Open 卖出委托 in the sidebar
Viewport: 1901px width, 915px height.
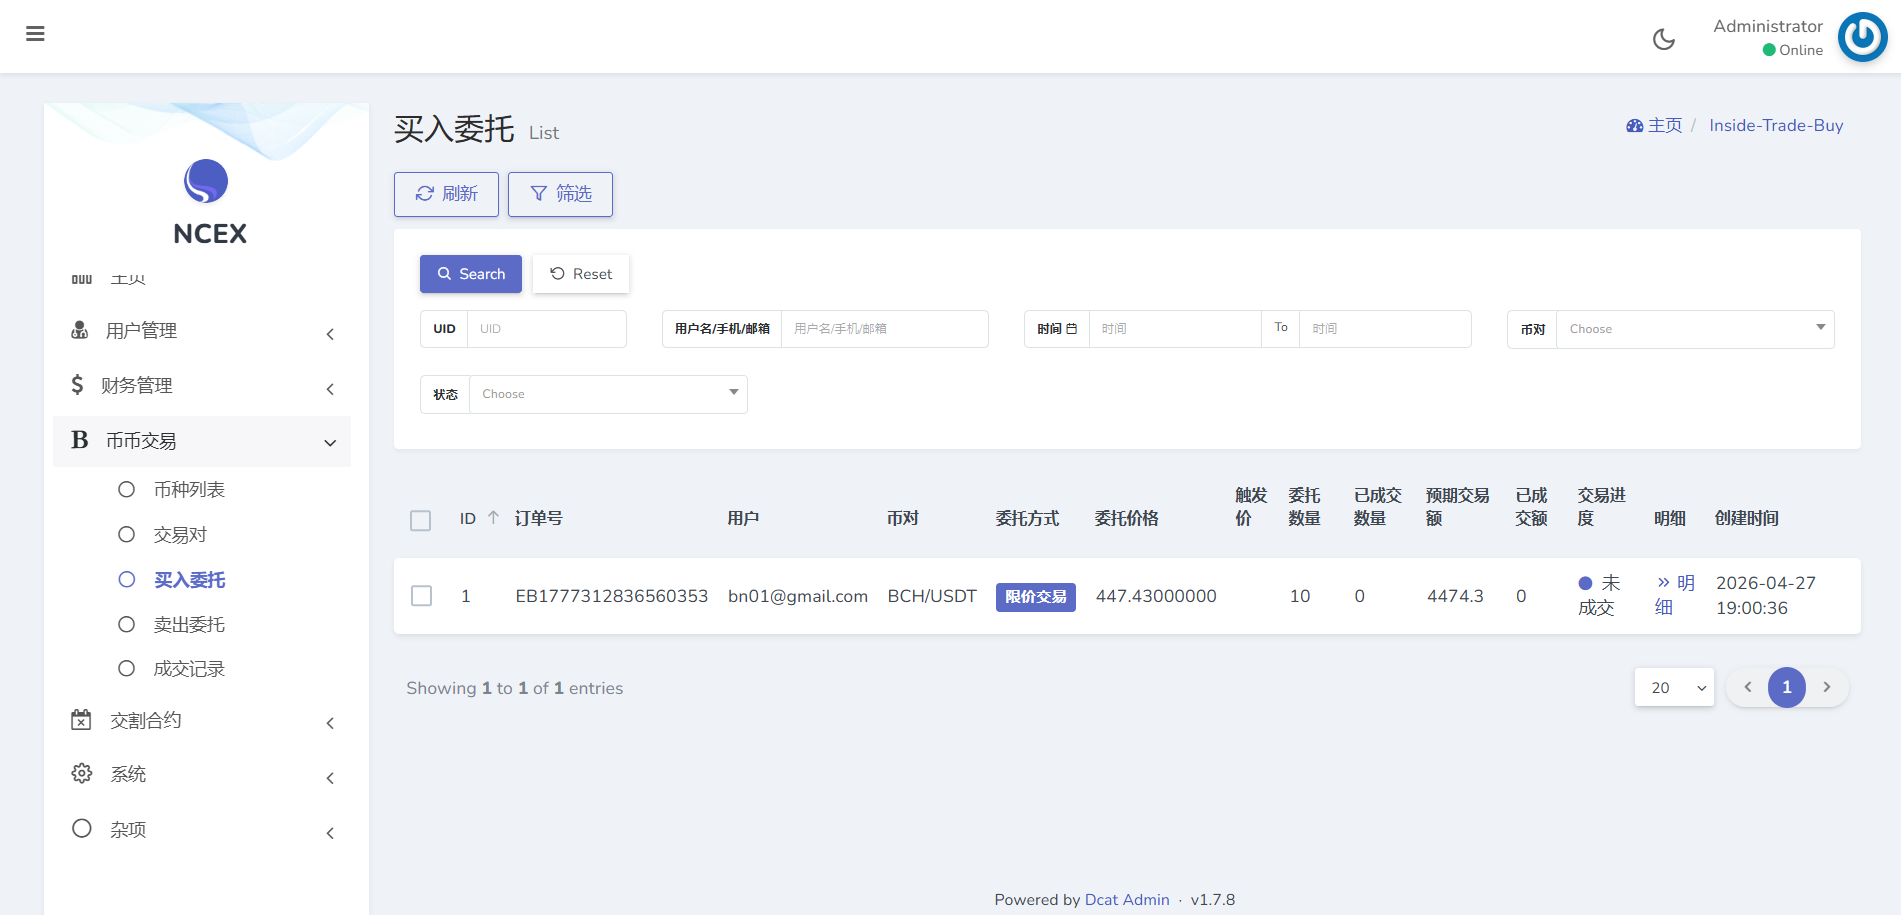189,624
